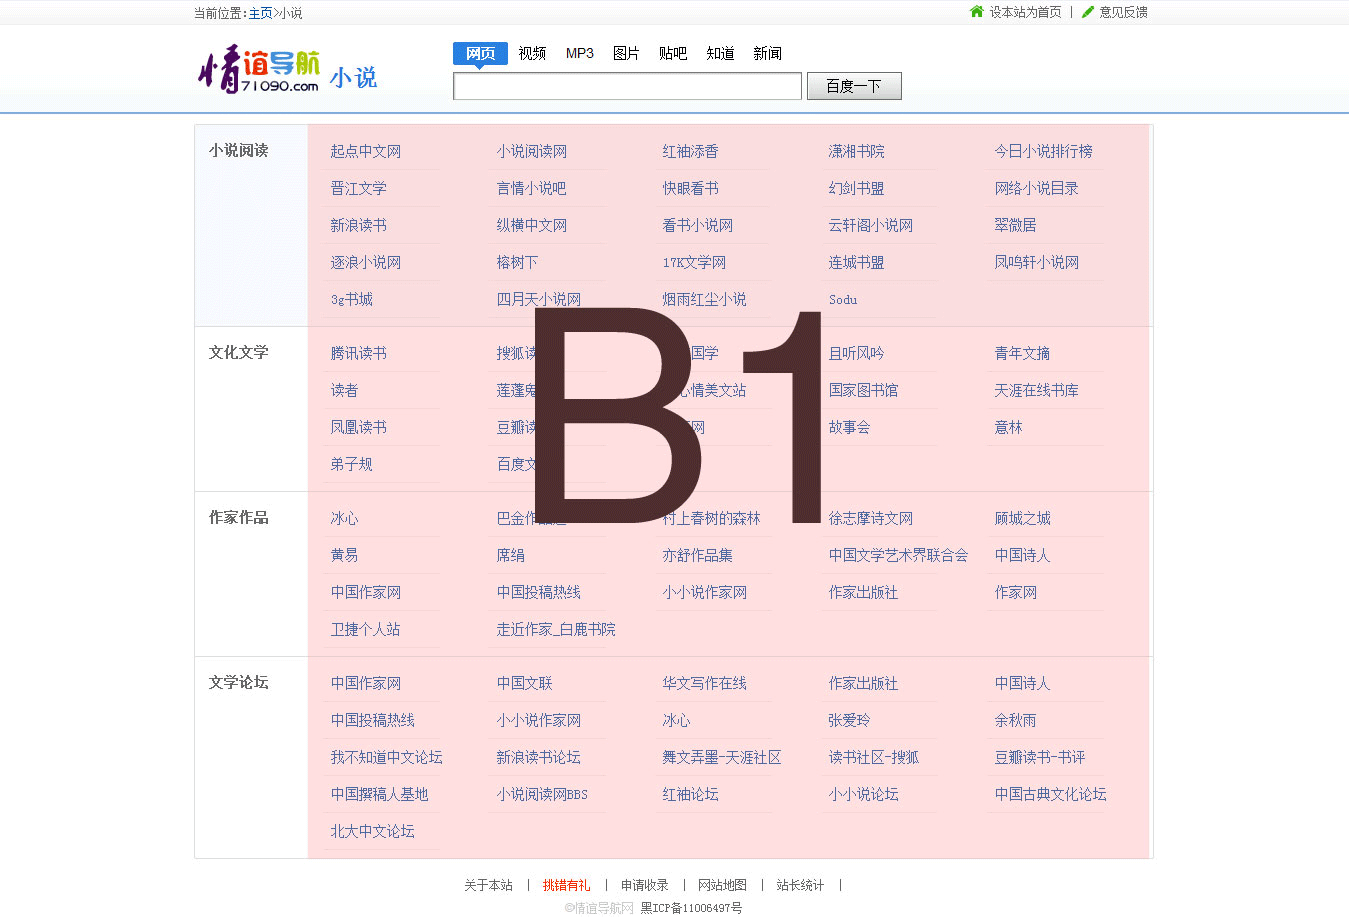Open the 中国古典文化论坛 link
Image resolution: width=1349 pixels, height=917 pixels.
point(1051,794)
